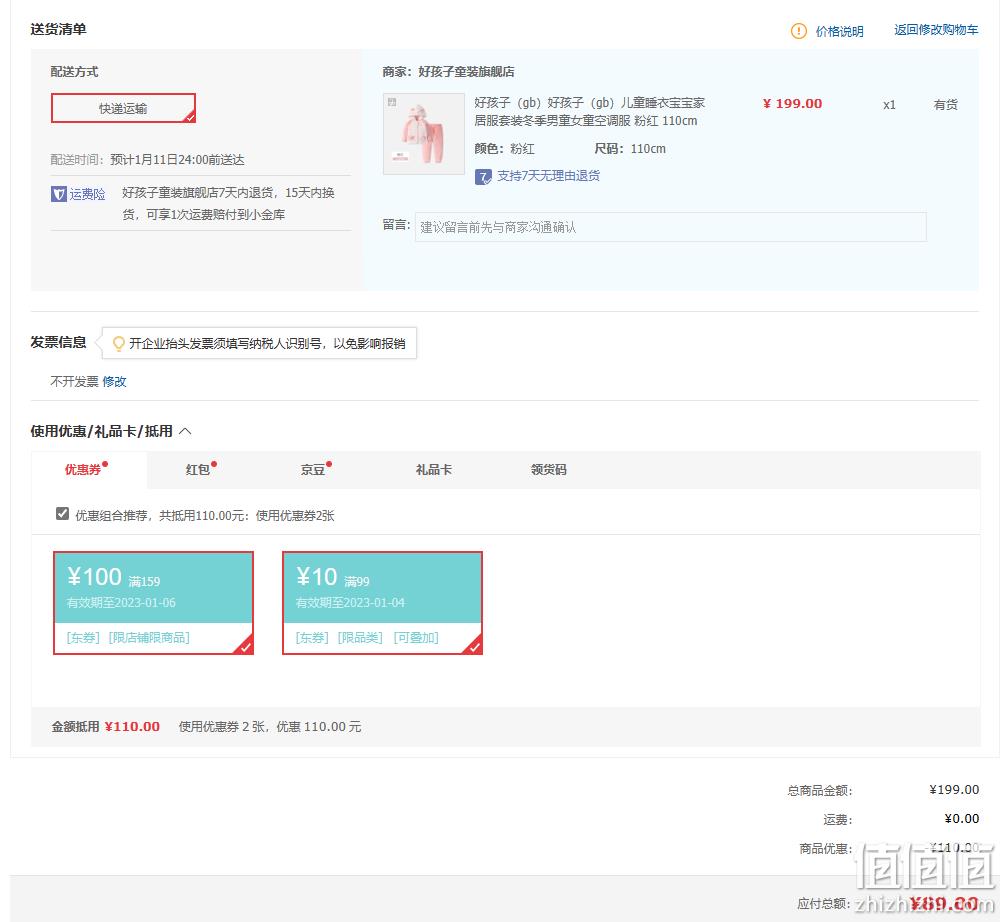This screenshot has height=922, width=1004.
Task: Click 运费 ¥0.00 value
Action: coord(962,819)
